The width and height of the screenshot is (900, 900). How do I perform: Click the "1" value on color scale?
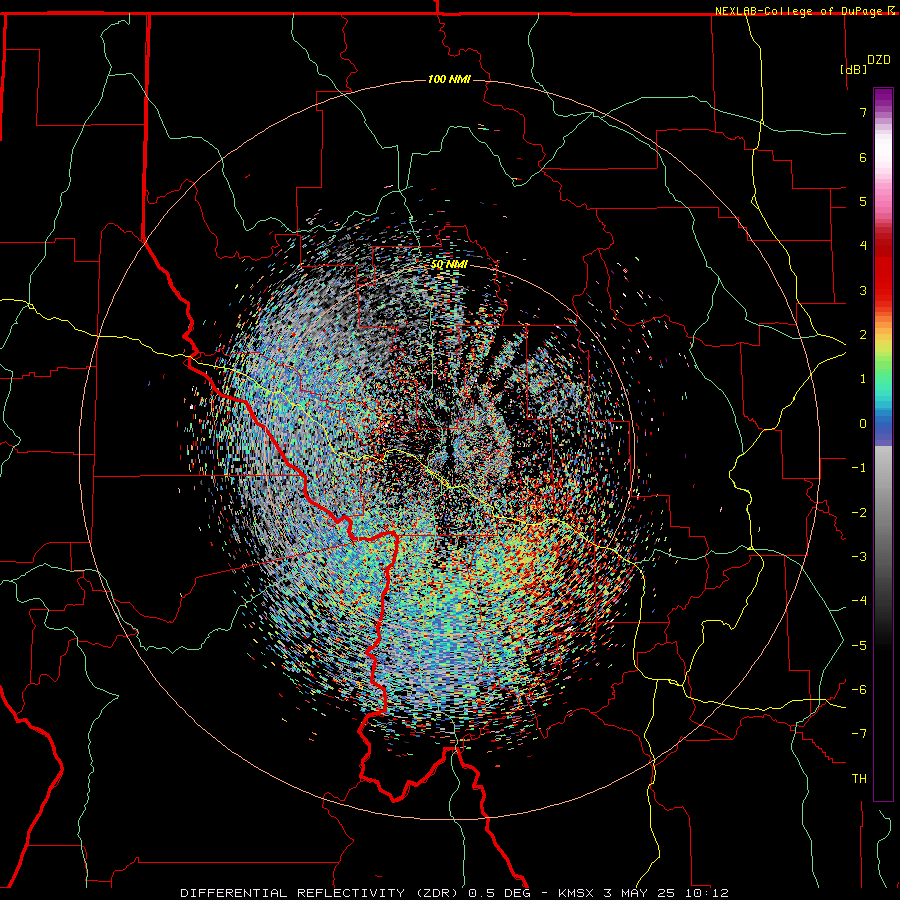click(863, 379)
